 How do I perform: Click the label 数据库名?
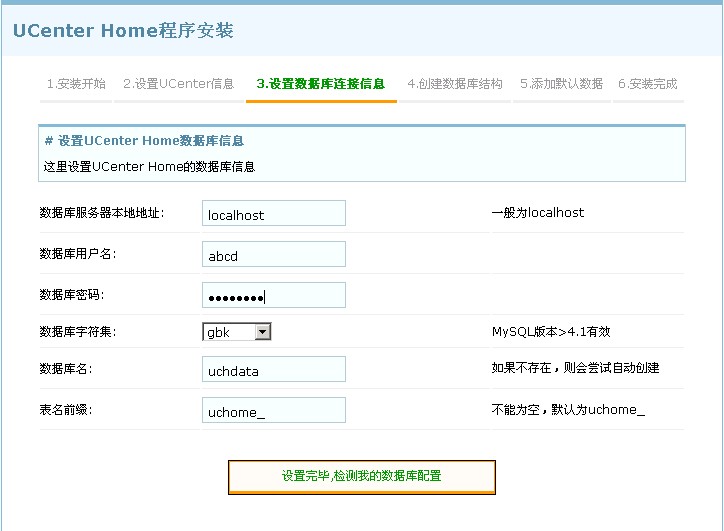point(66,369)
